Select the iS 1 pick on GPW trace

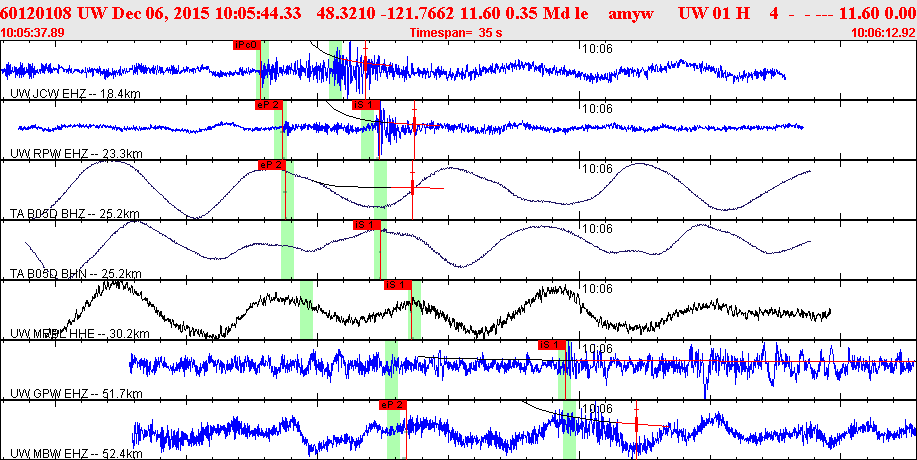[552, 345]
